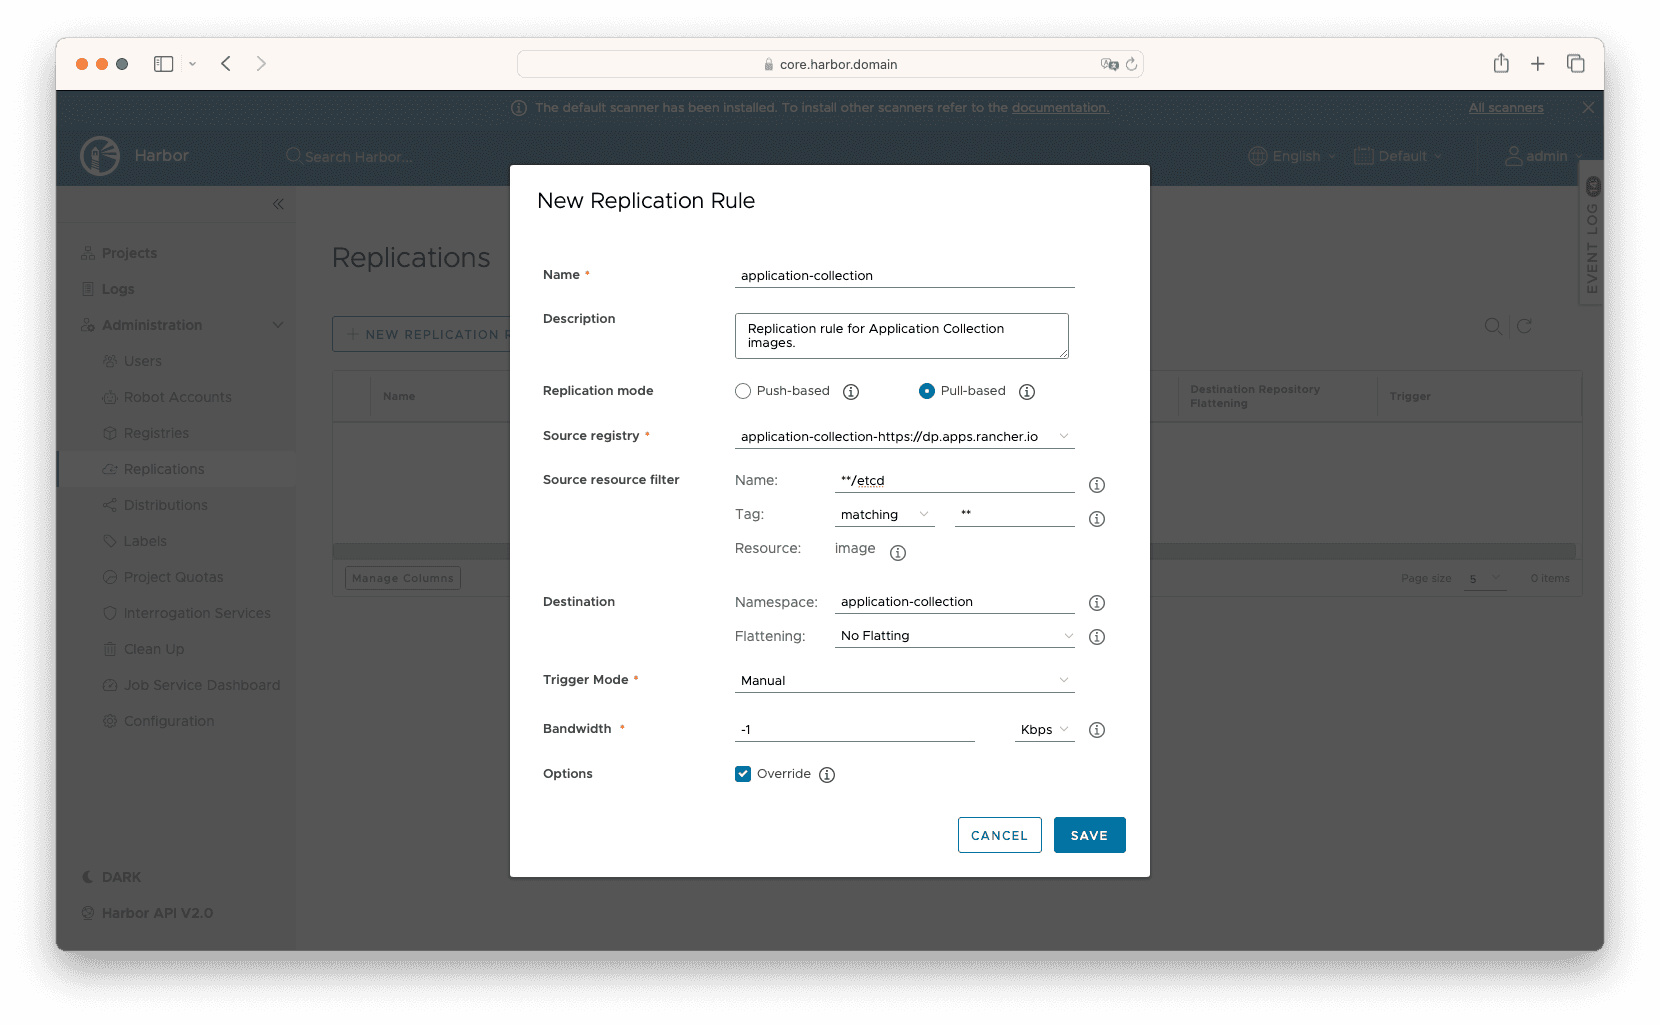Viewport: 1660px width, 1025px height.
Task: Select Registries in the sidebar
Action: (x=157, y=433)
